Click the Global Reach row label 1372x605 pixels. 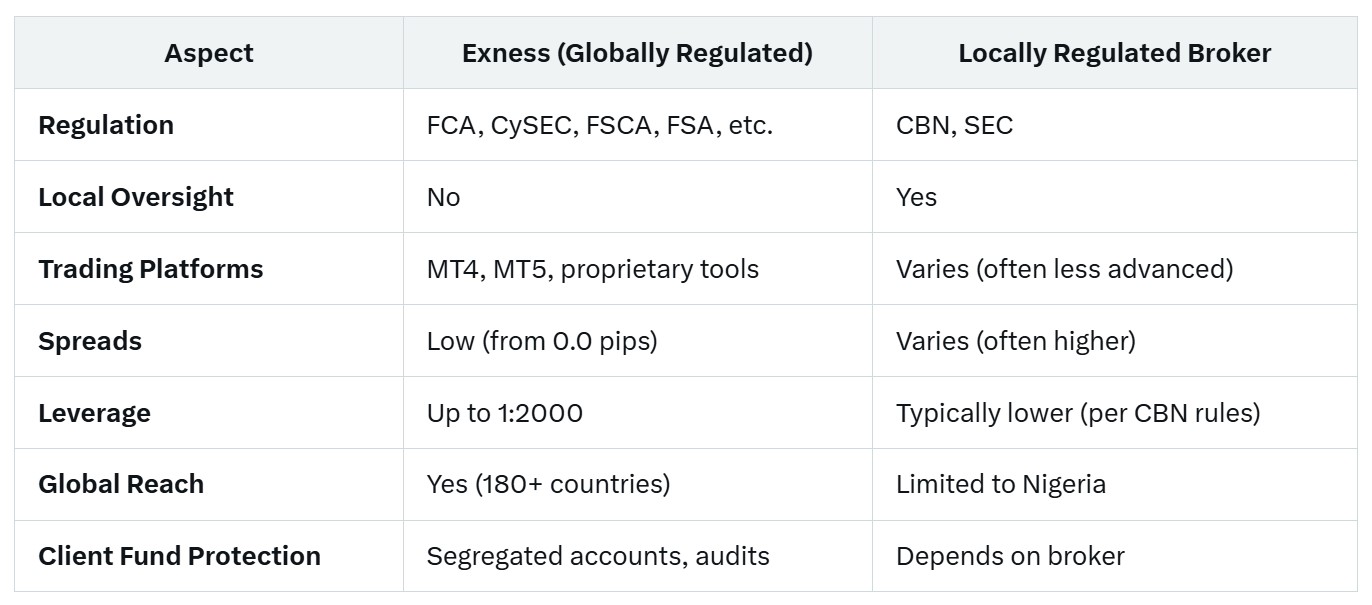(x=121, y=484)
